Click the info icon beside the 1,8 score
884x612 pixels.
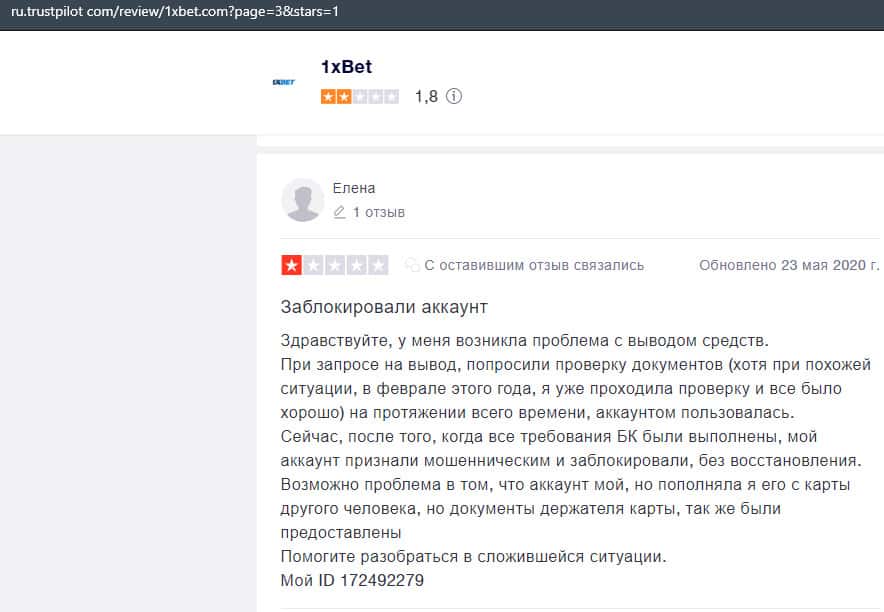(454, 97)
